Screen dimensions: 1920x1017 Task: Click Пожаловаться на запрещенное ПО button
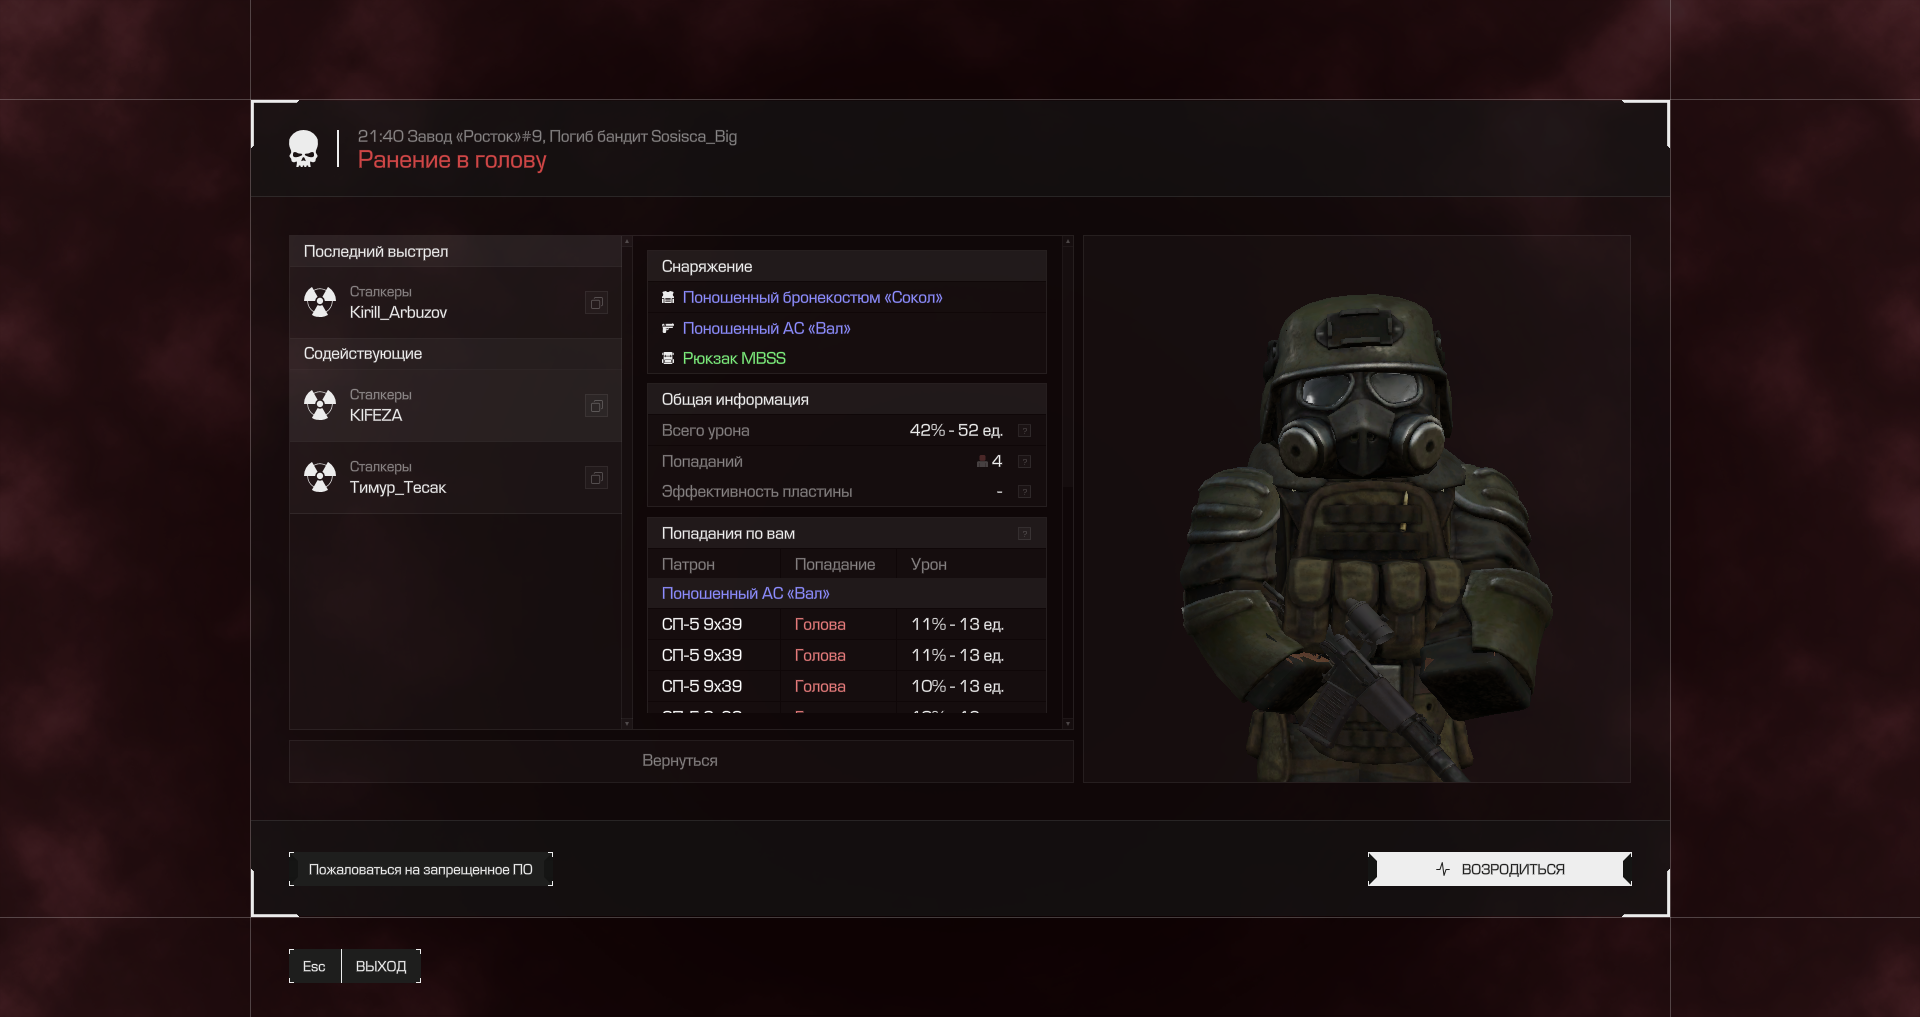click(x=420, y=869)
